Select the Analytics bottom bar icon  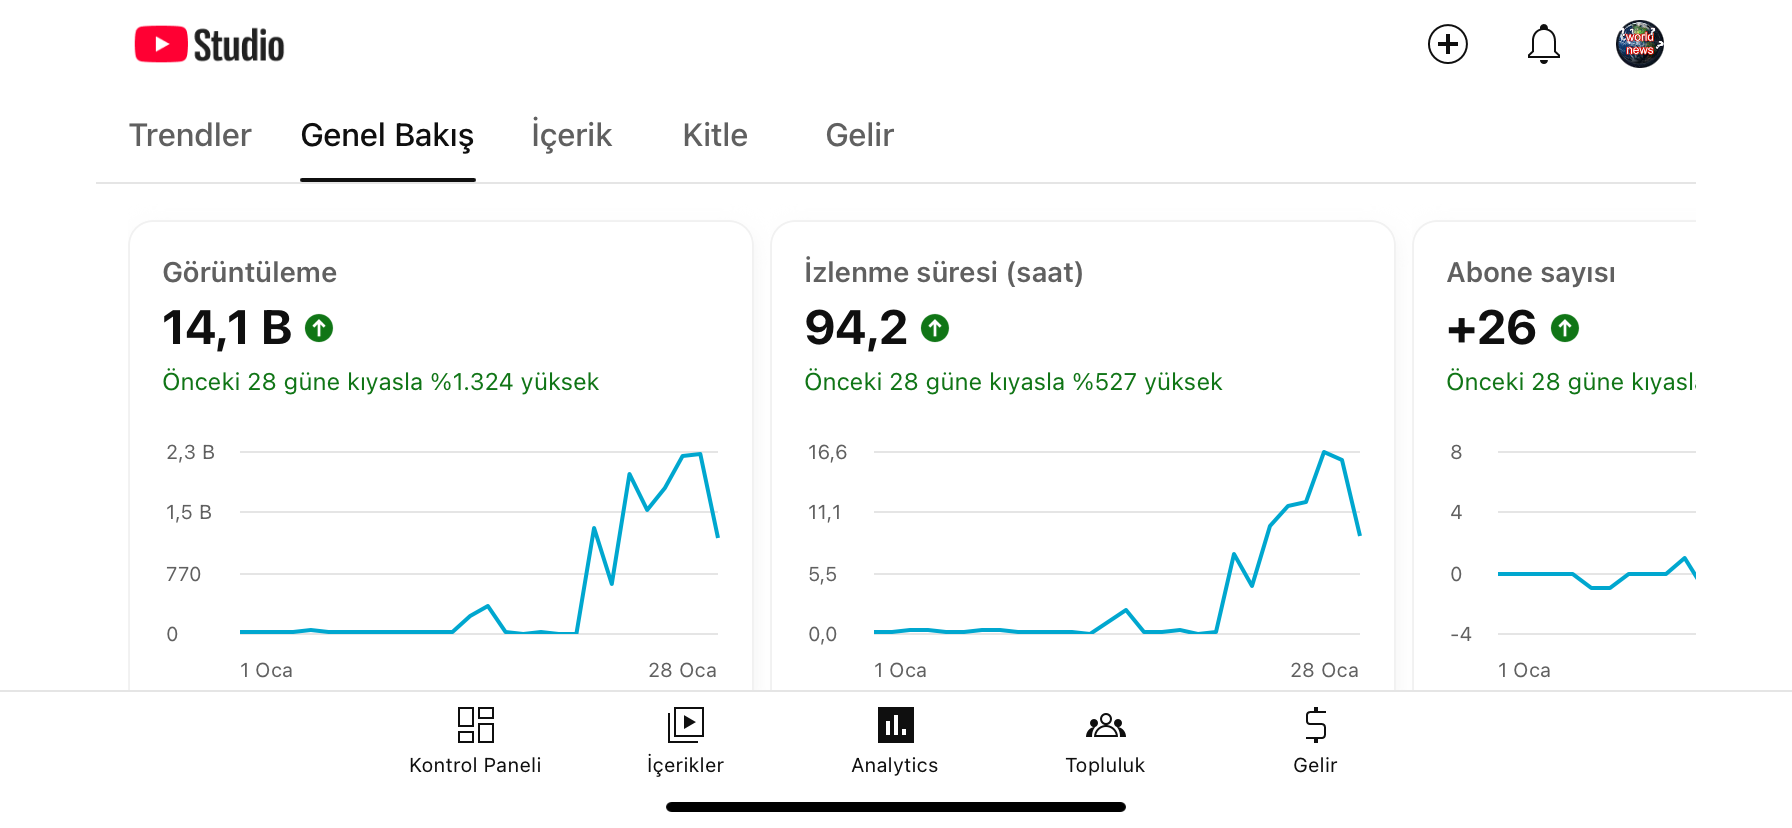pyautogui.click(x=895, y=740)
